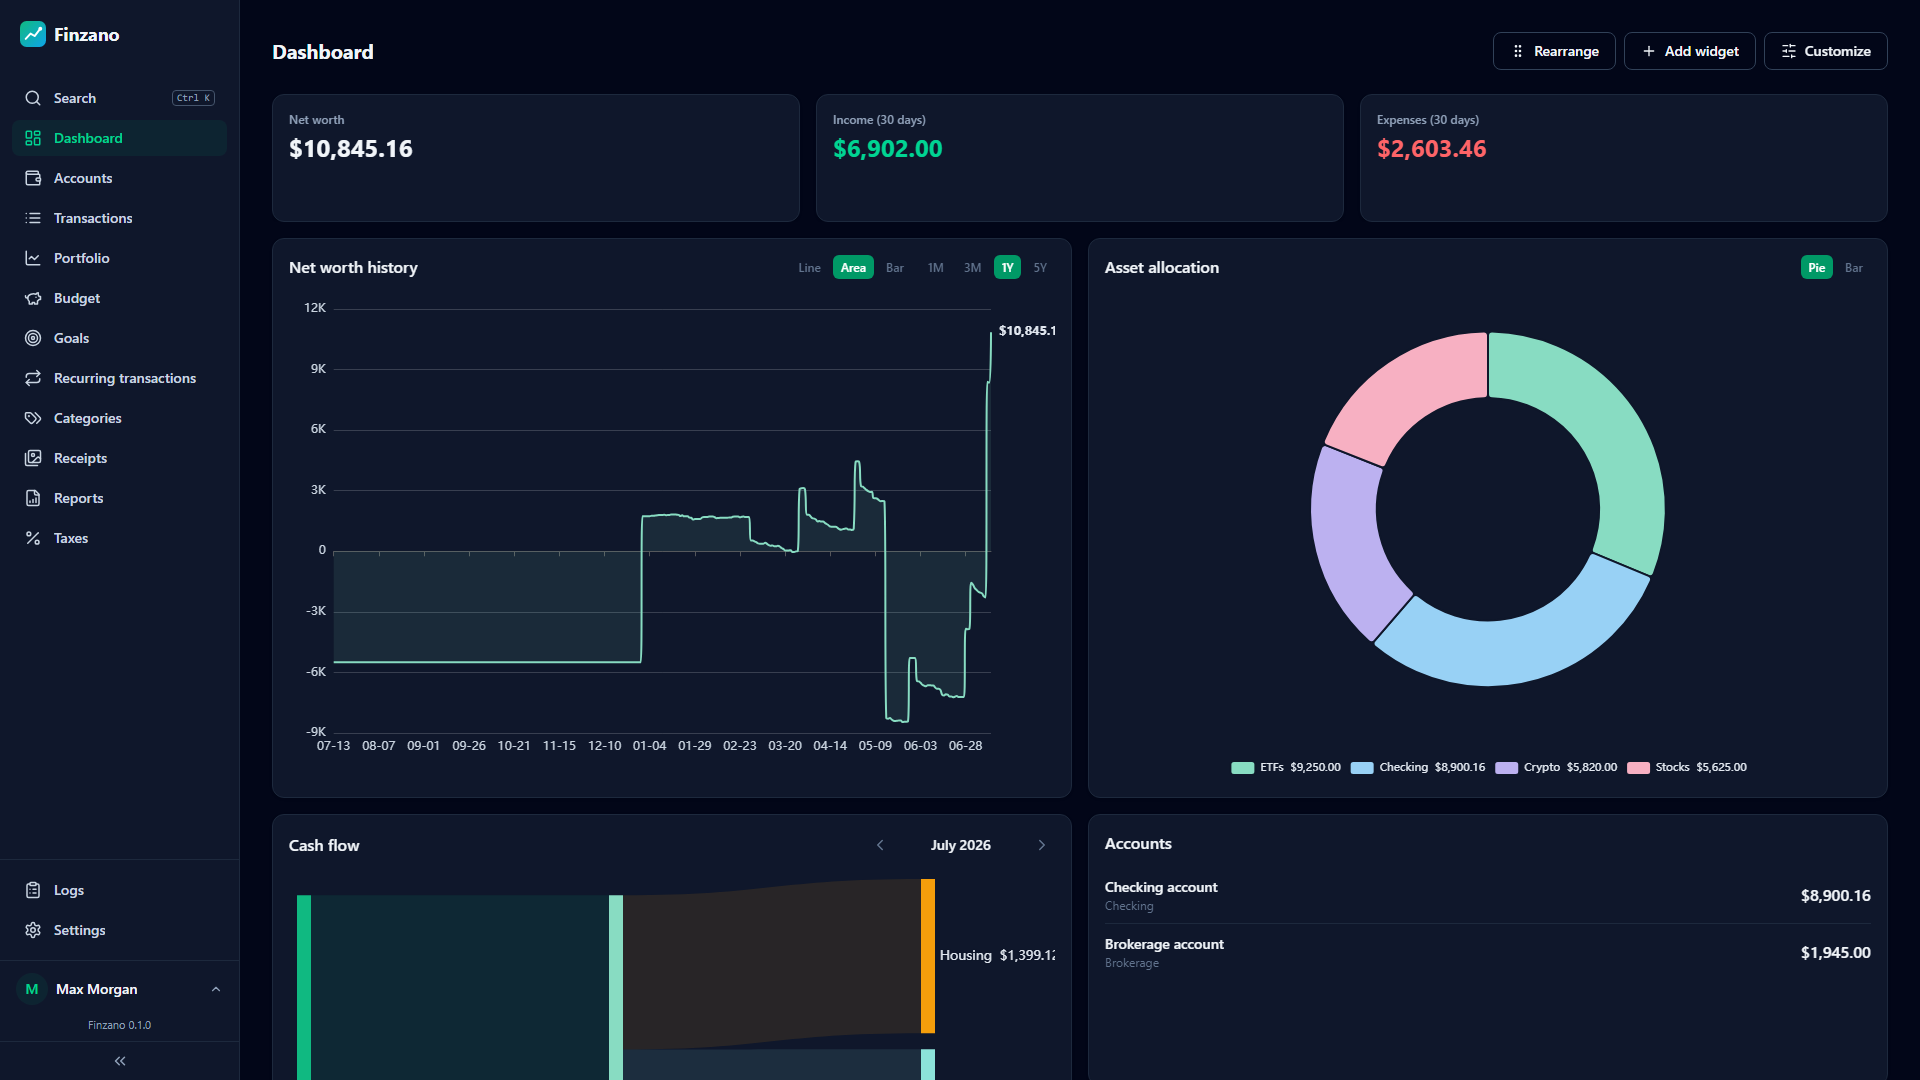The height and width of the screenshot is (1080, 1920).
Task: Set net worth range to 1M
Action: [x=935, y=268]
